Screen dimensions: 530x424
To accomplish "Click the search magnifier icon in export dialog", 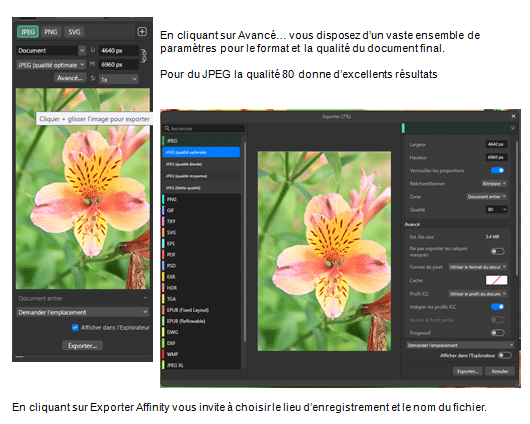I will 167,128.
